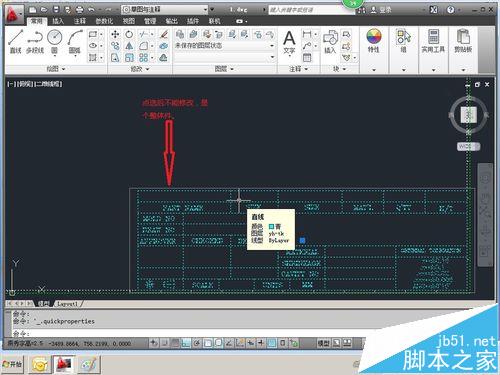The width and height of the screenshot is (500, 375).
Task: Open the Circle tool dropdown arrow
Action: click(x=54, y=56)
